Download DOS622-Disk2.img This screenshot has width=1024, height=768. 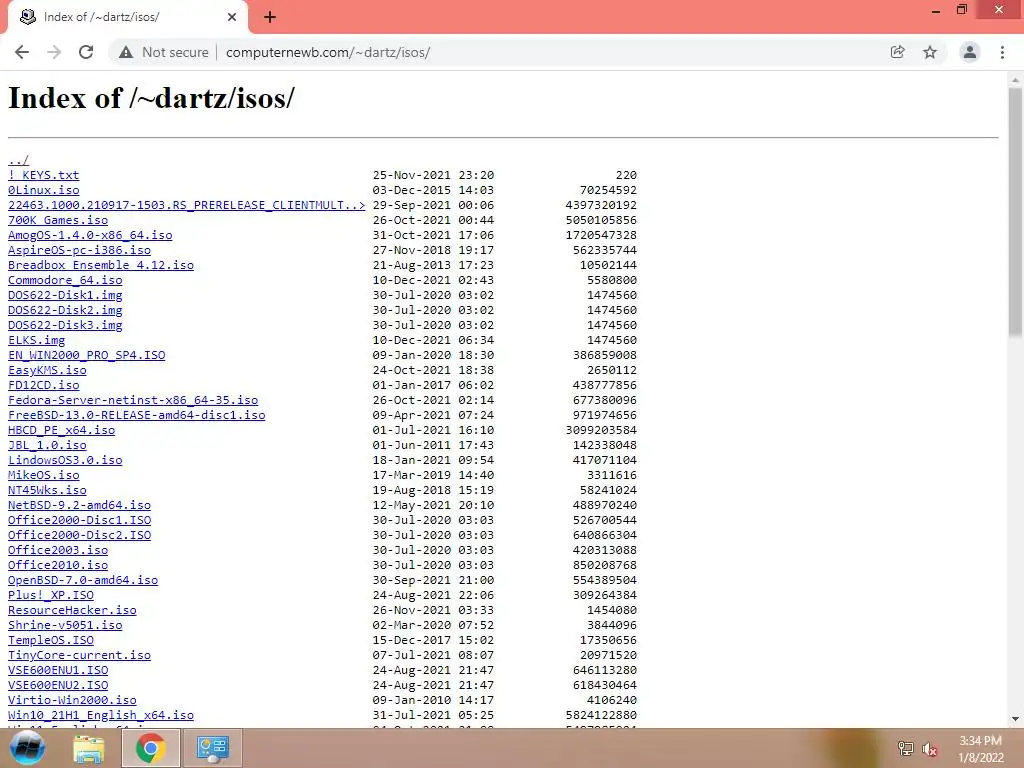(65, 310)
